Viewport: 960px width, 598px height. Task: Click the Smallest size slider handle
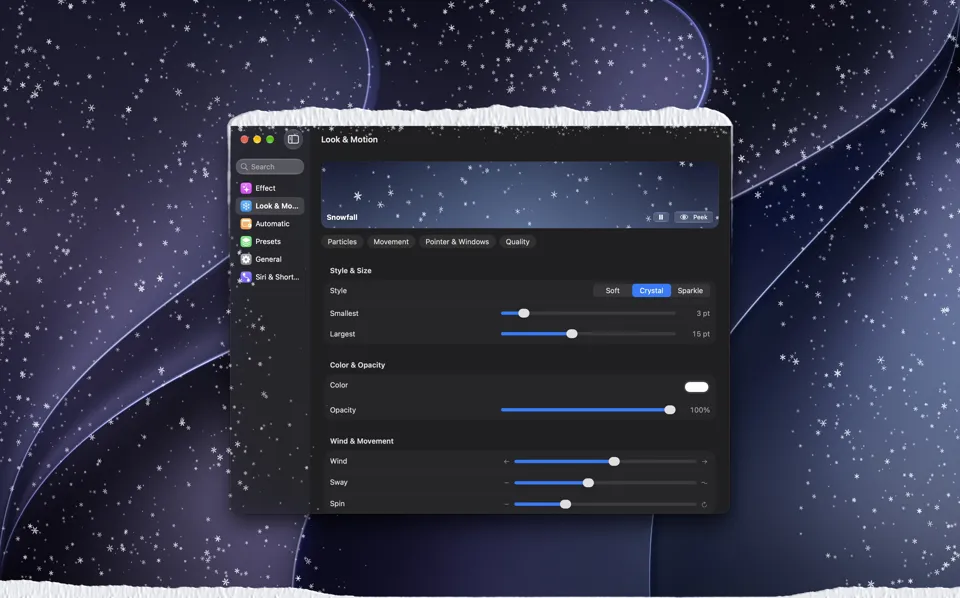coord(523,313)
